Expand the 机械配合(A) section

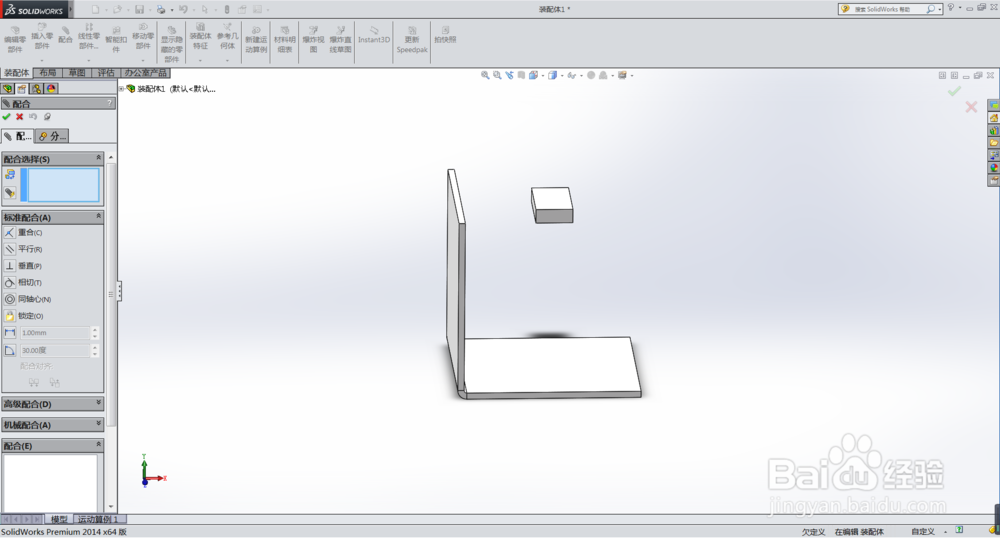coord(98,424)
